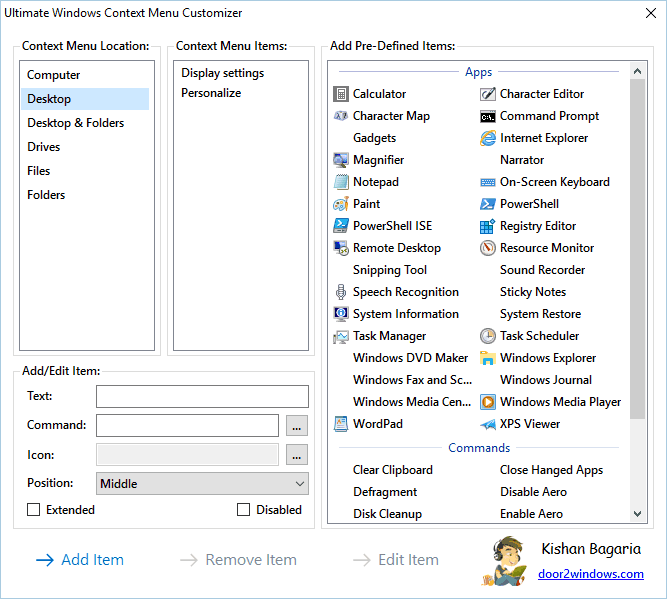Click the On-Screen Keyboard icon
The image size is (667, 599).
coord(487,183)
